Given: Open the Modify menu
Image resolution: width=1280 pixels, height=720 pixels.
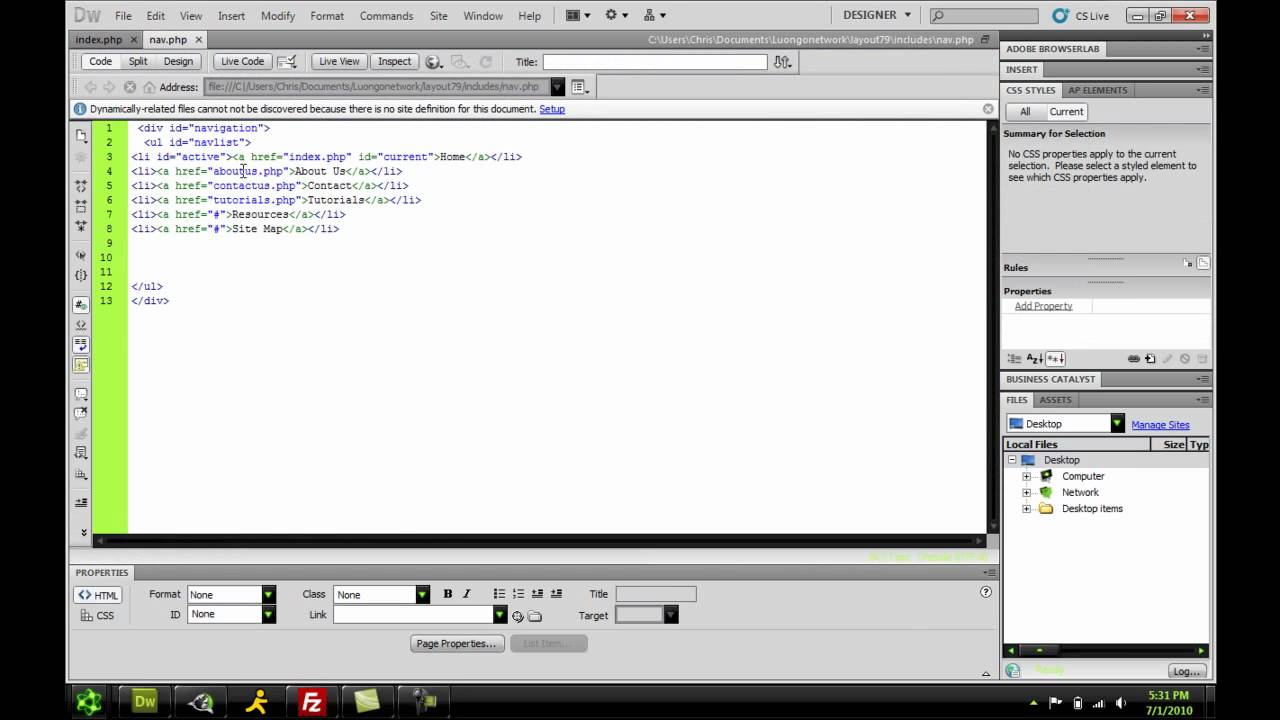Looking at the screenshot, I should pyautogui.click(x=278, y=16).
